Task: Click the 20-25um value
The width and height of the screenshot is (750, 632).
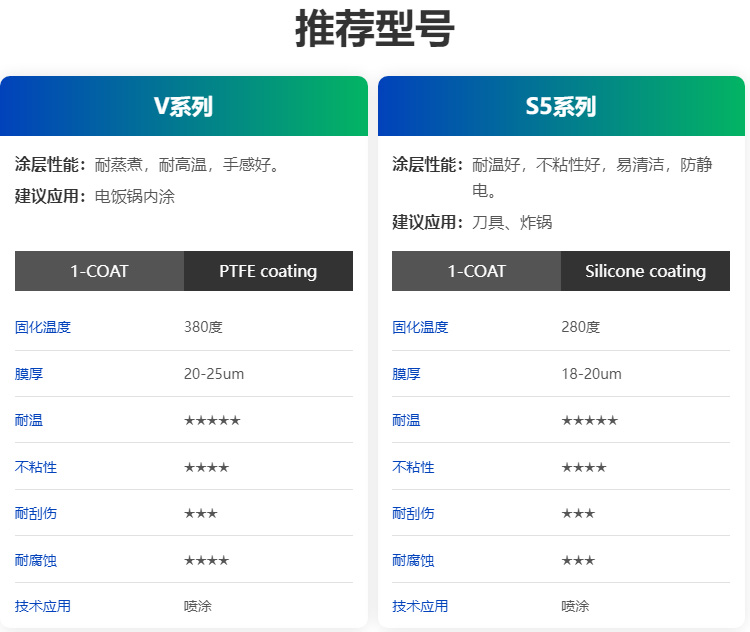Action: coord(214,374)
